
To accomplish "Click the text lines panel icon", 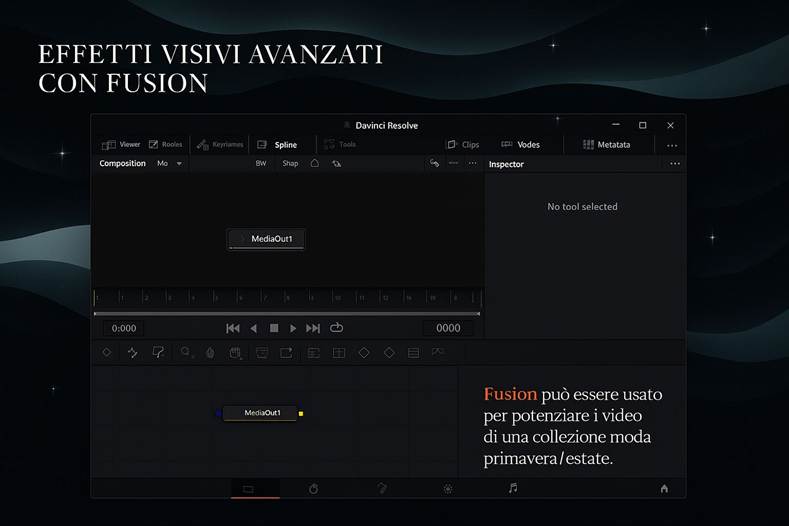I will point(313,353).
